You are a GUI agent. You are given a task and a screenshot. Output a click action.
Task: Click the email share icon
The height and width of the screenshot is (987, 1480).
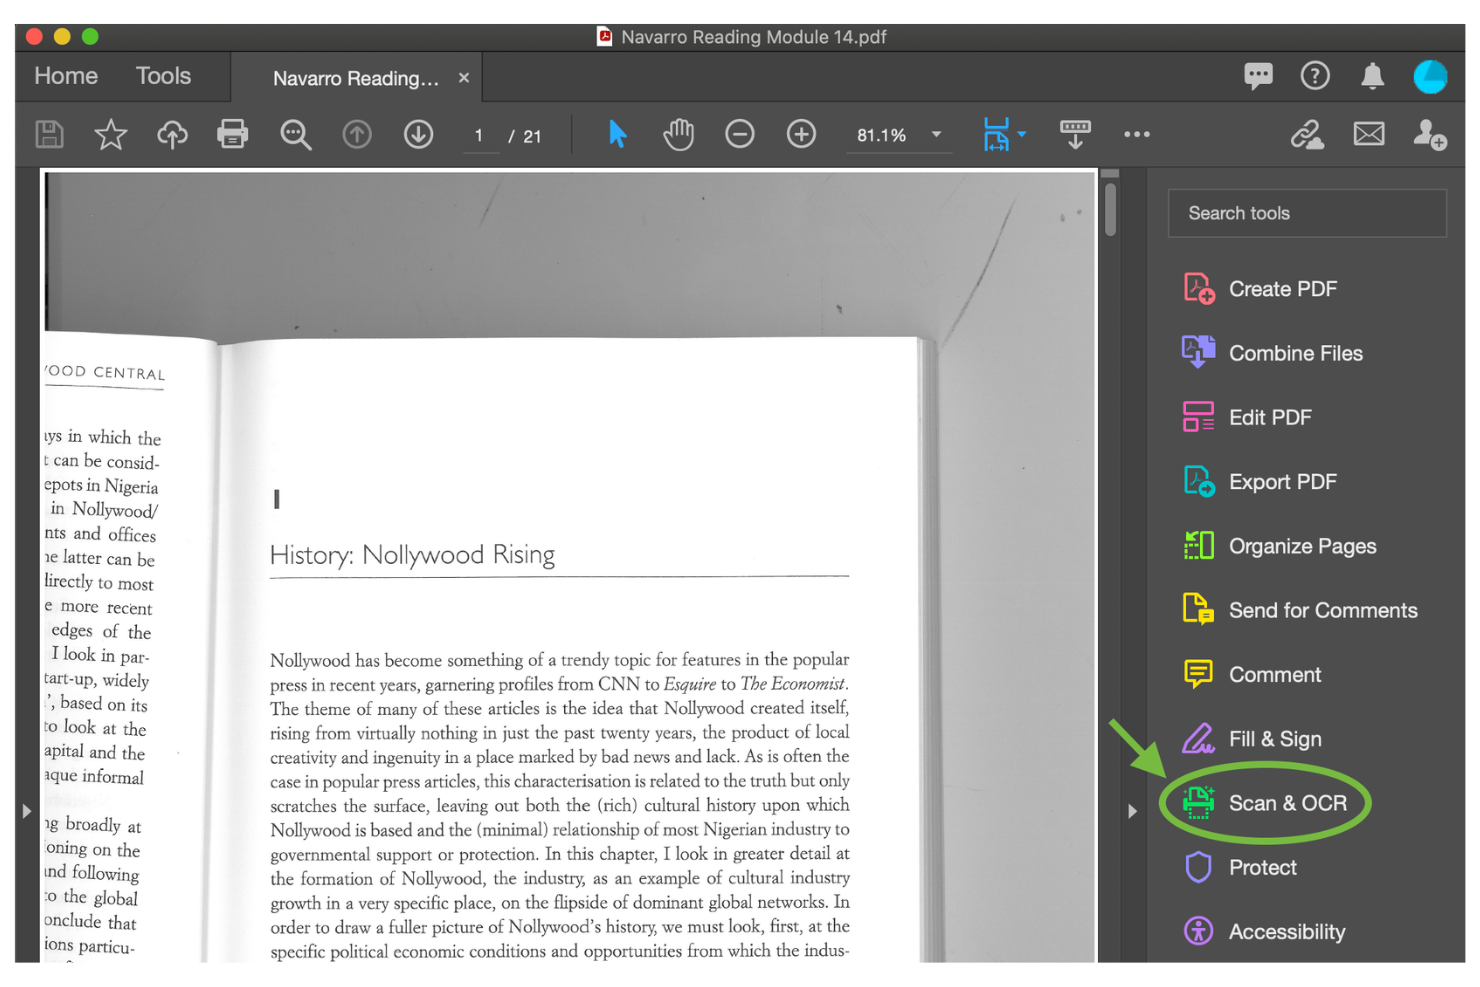pyautogui.click(x=1369, y=133)
